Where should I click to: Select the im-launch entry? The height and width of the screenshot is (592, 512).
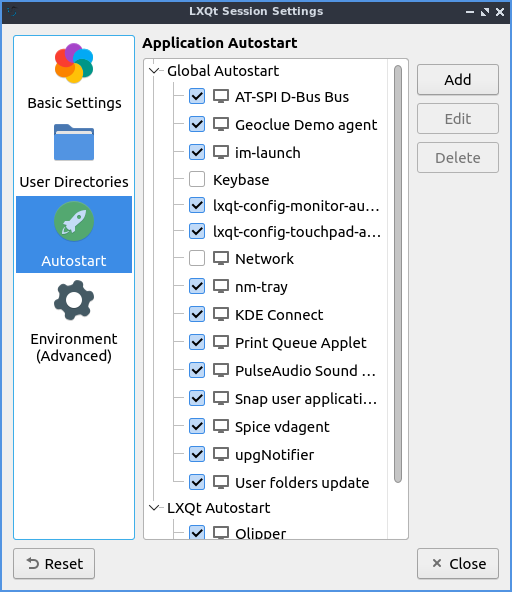(267, 153)
